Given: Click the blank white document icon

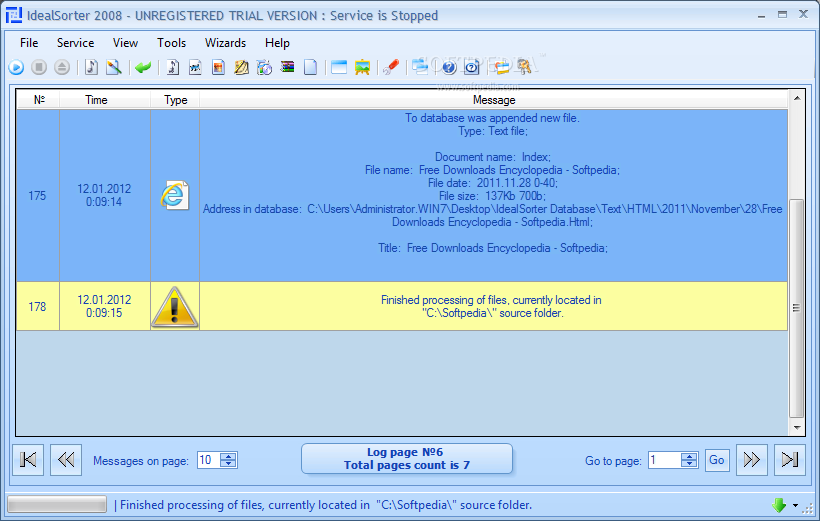Looking at the screenshot, I should (310, 67).
